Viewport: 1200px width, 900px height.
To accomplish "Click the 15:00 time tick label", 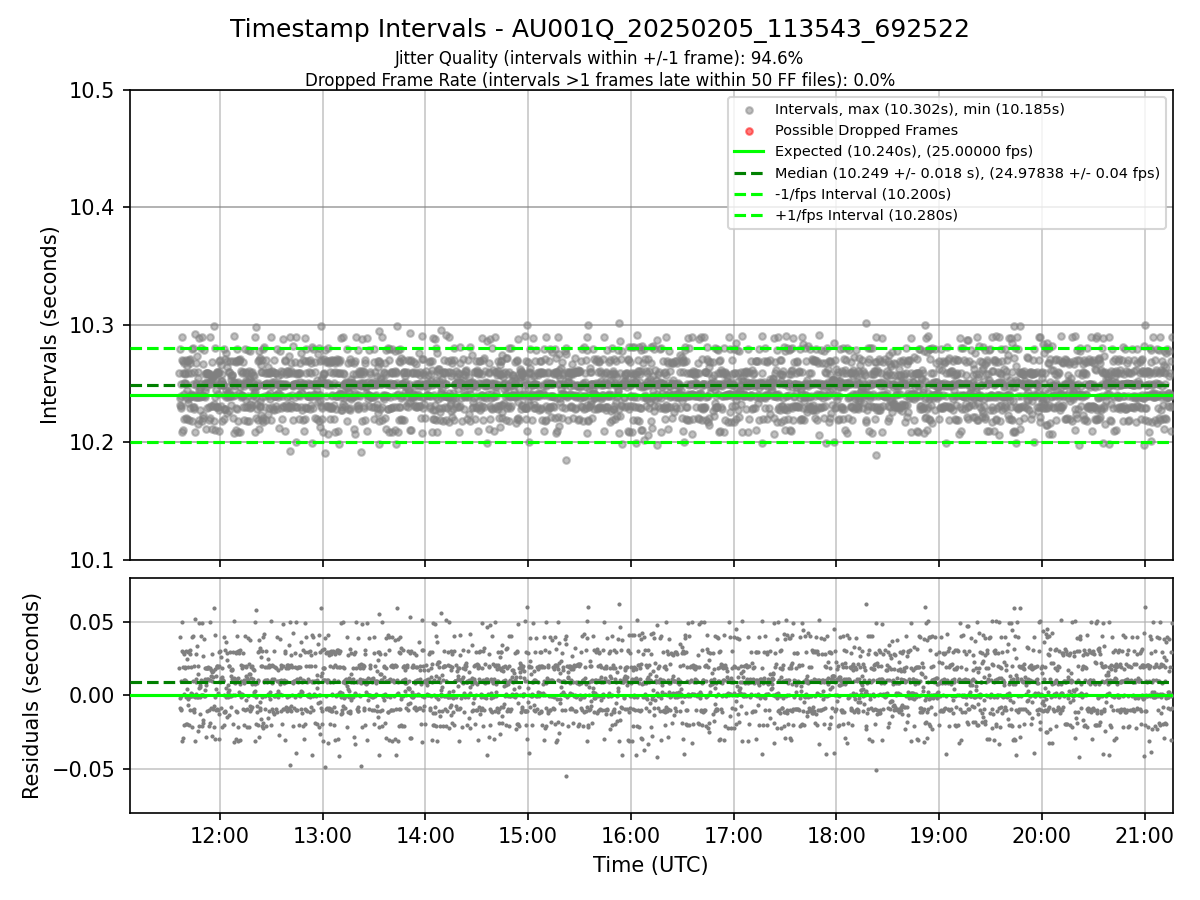I will coord(528,834).
